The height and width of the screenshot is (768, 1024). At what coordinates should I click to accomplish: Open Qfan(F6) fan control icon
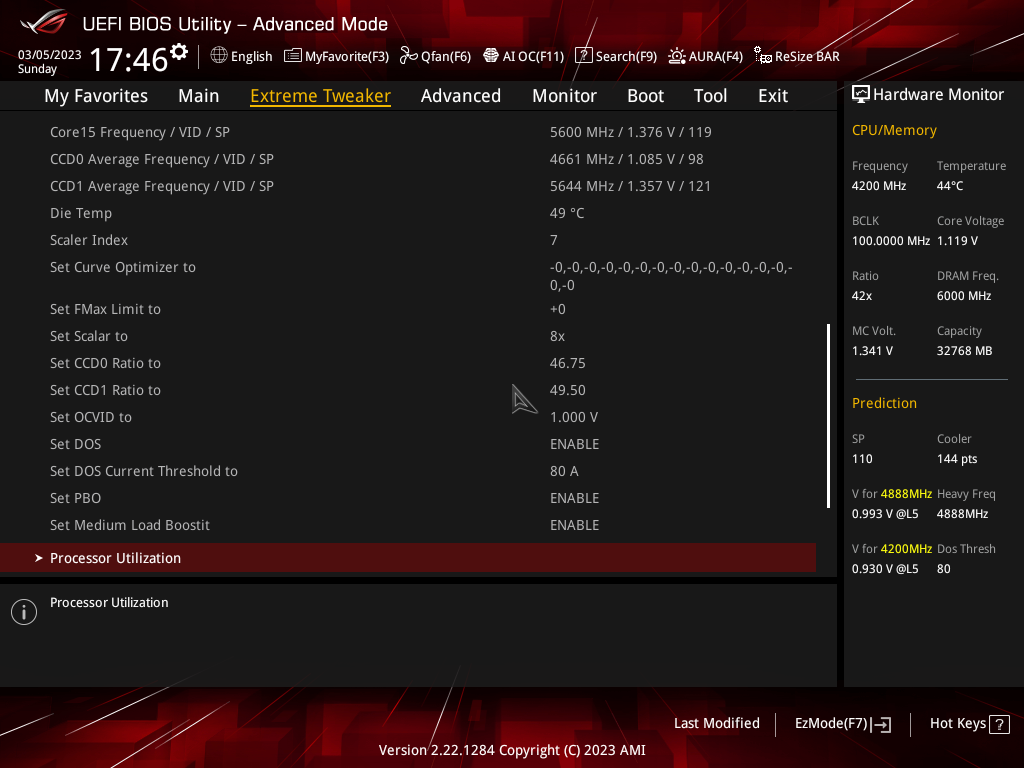coord(408,56)
